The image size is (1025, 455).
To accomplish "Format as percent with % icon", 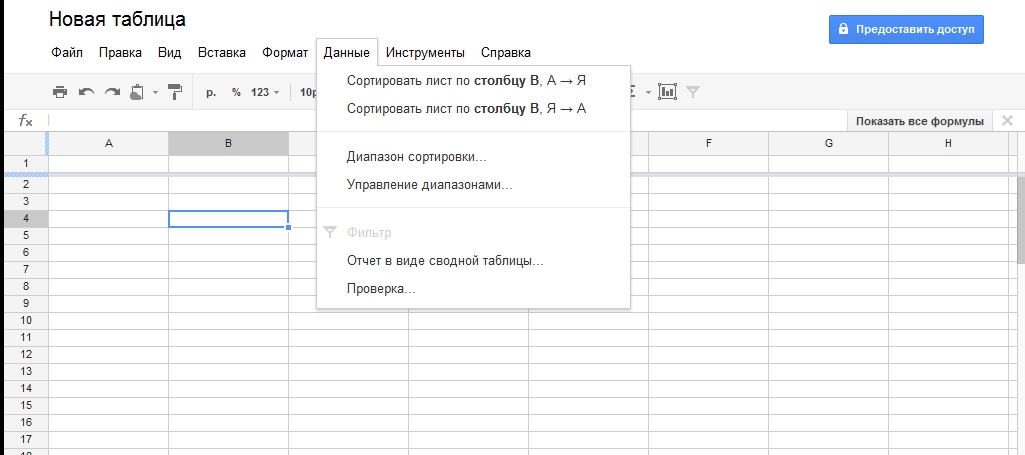I will tap(237, 92).
